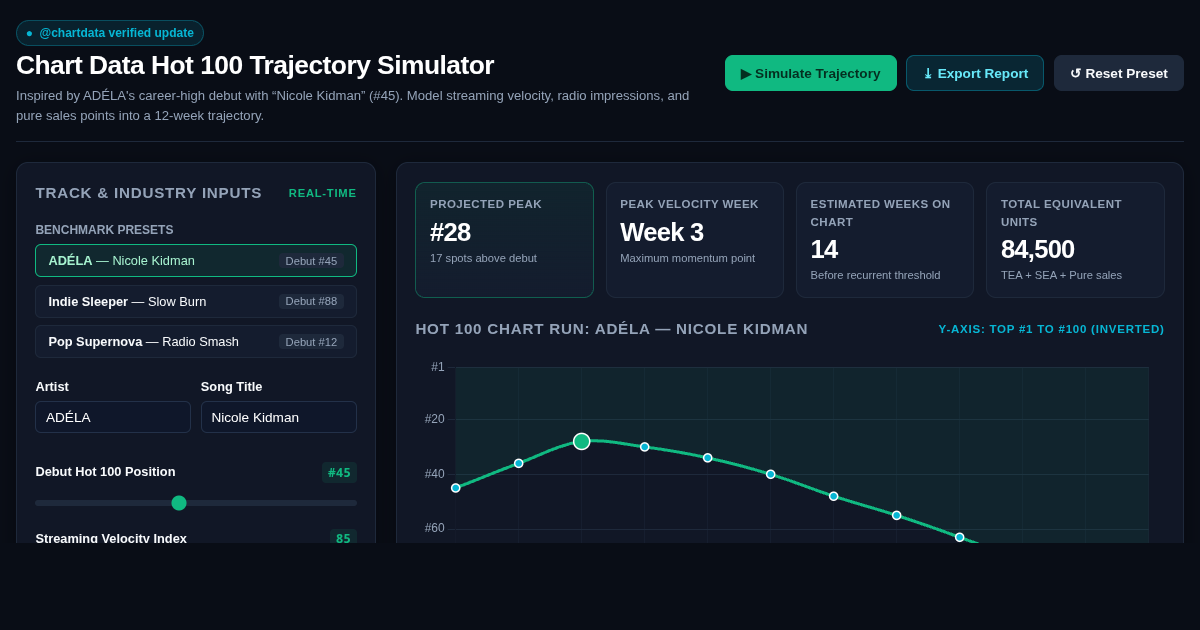Open the Projected Peak #28 card
1200x630 pixels.
(x=504, y=240)
